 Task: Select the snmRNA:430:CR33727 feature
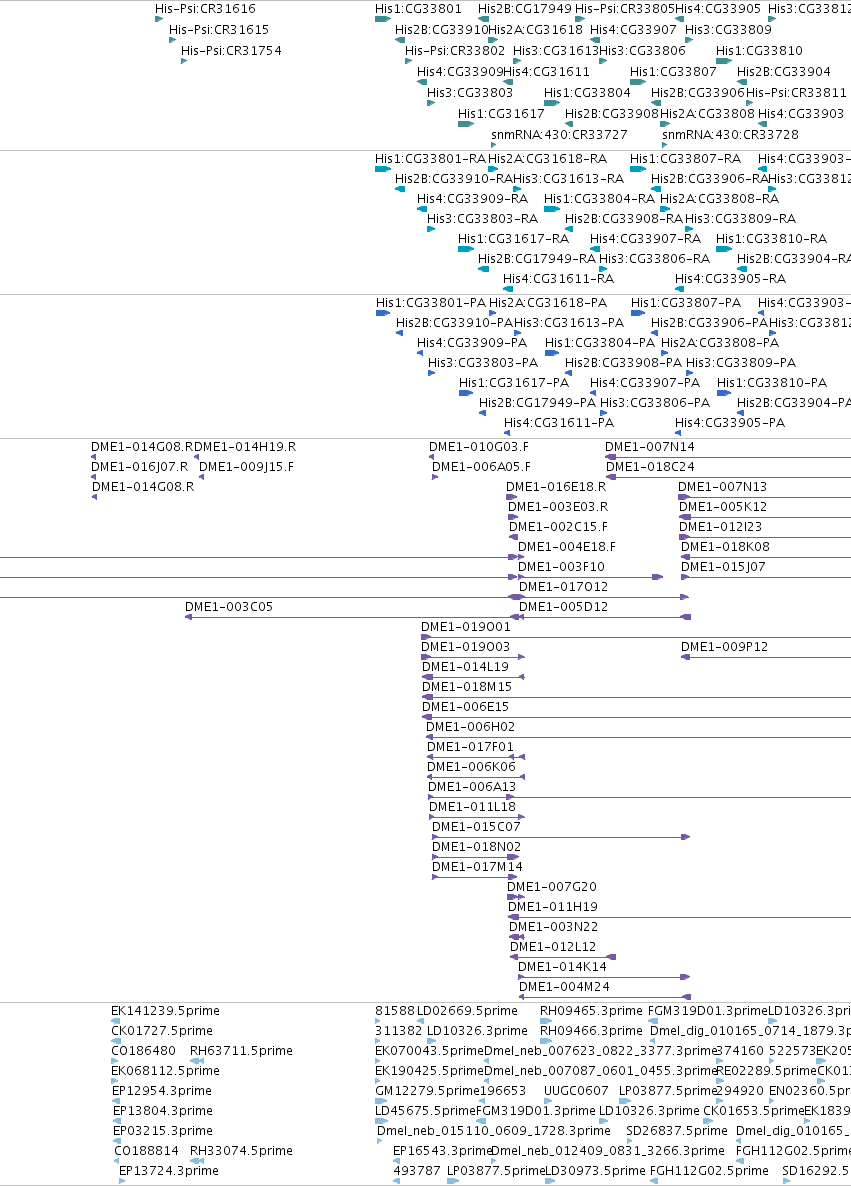(559, 135)
